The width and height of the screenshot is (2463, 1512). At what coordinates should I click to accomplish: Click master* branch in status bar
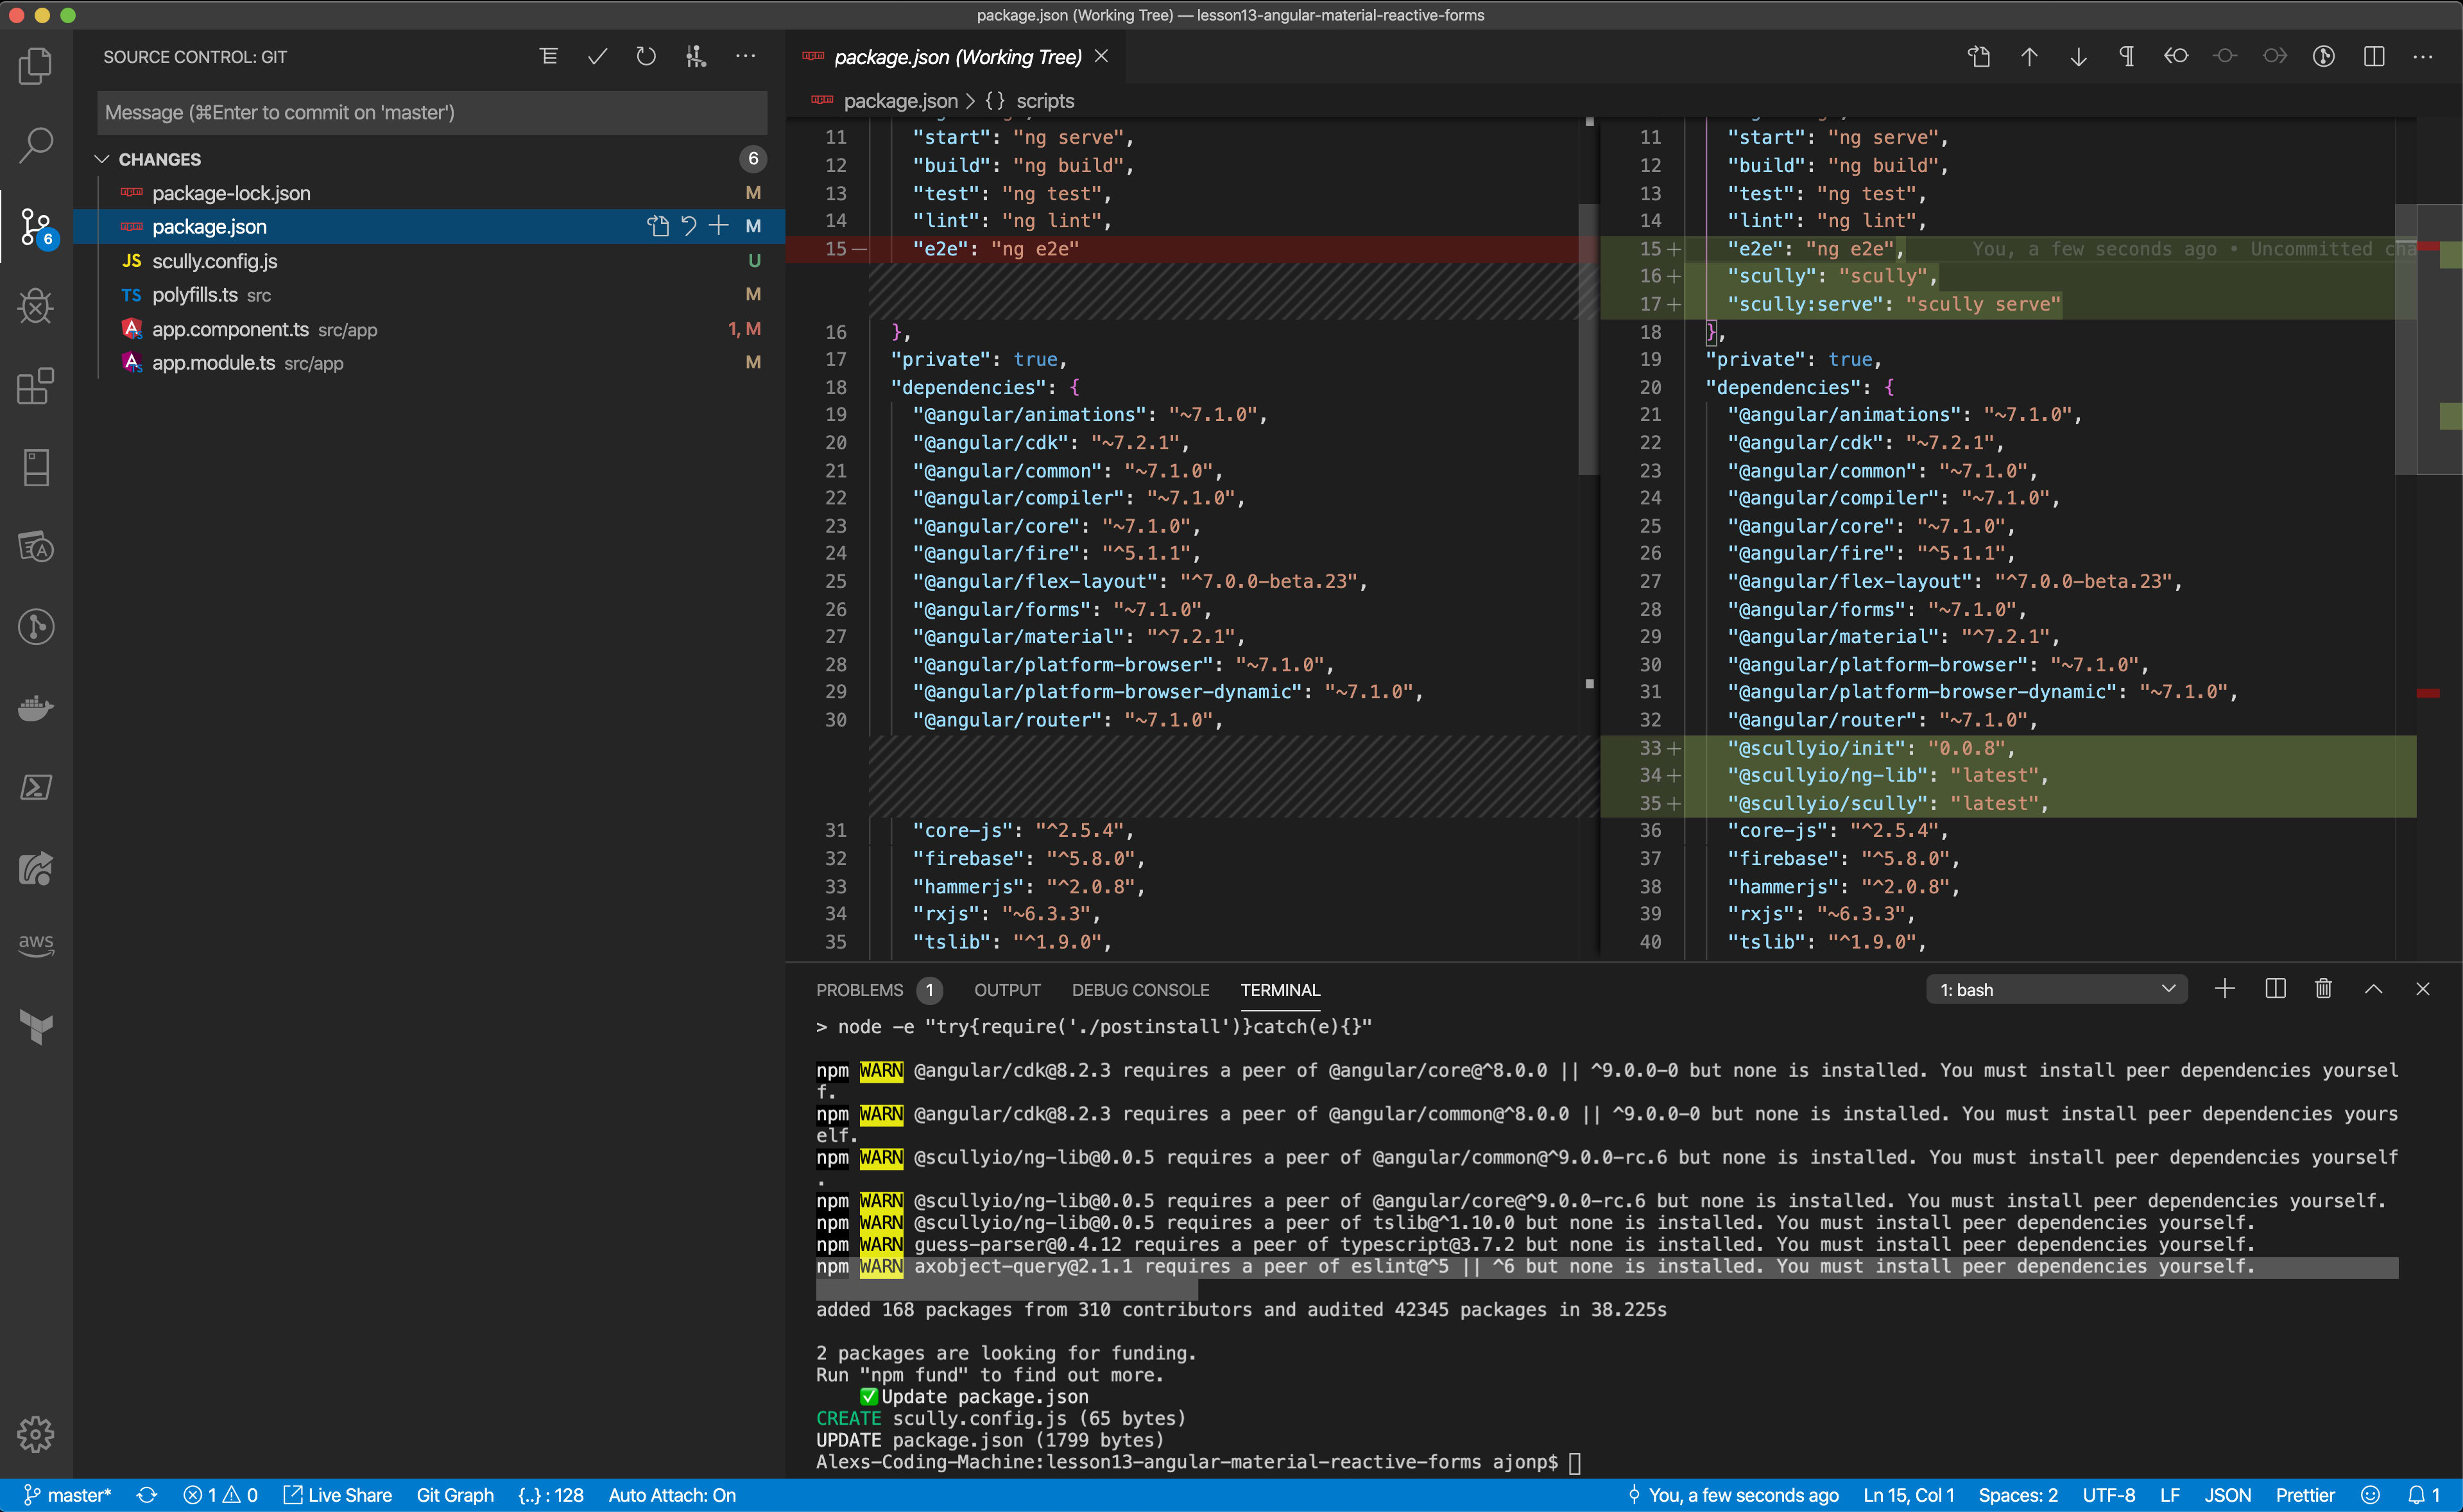(x=68, y=1495)
